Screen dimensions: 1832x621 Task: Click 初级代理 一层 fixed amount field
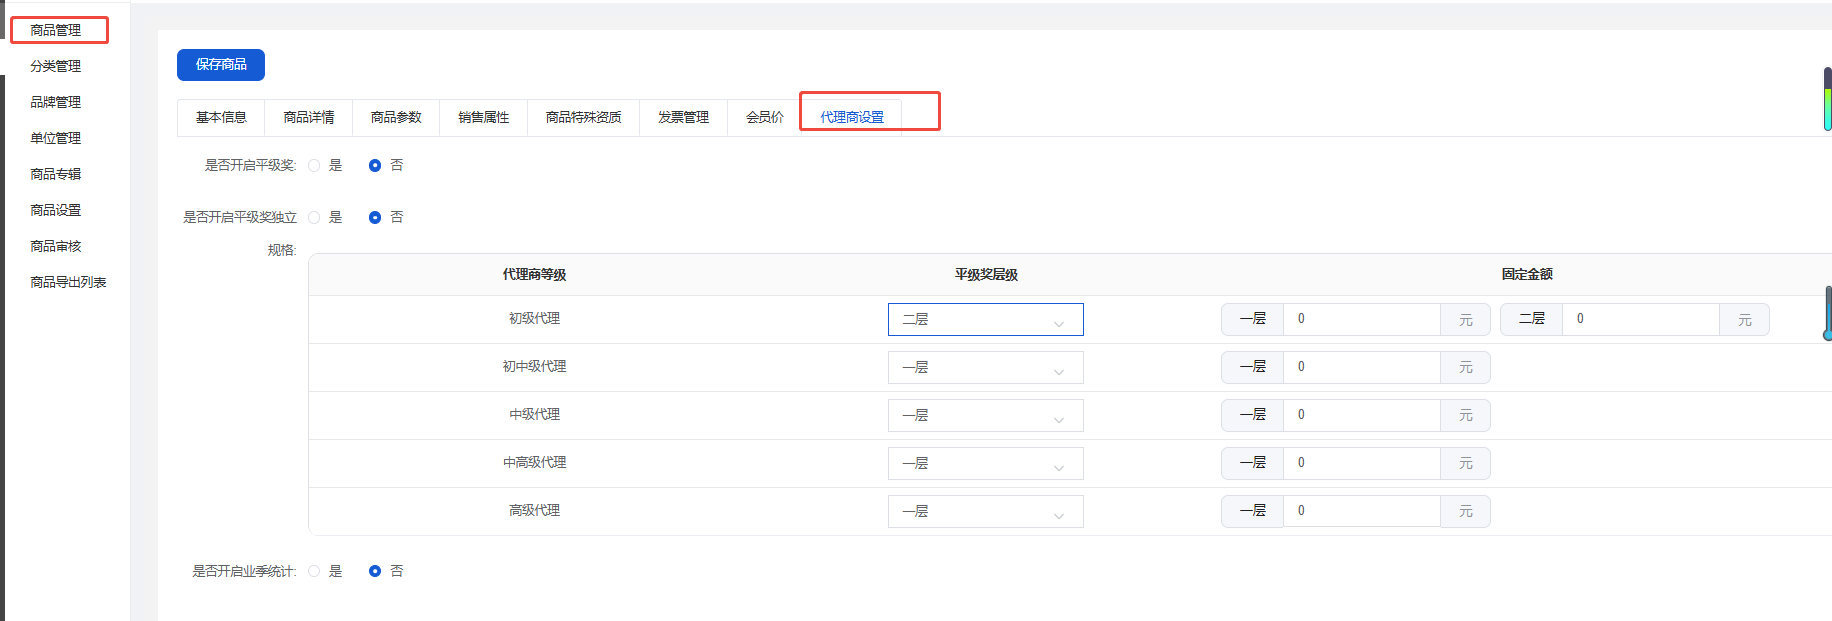(1361, 320)
